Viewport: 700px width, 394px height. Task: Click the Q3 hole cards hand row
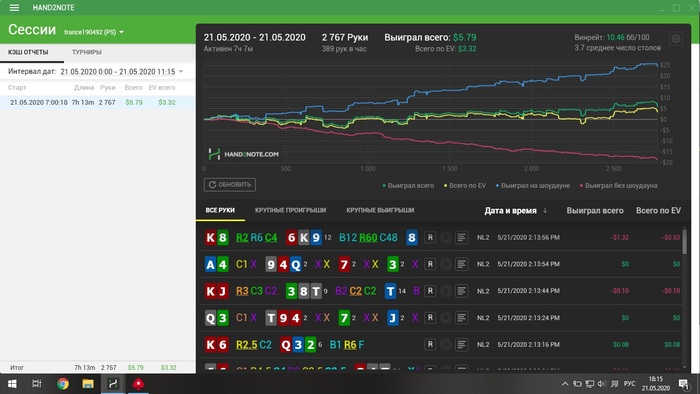click(217, 318)
